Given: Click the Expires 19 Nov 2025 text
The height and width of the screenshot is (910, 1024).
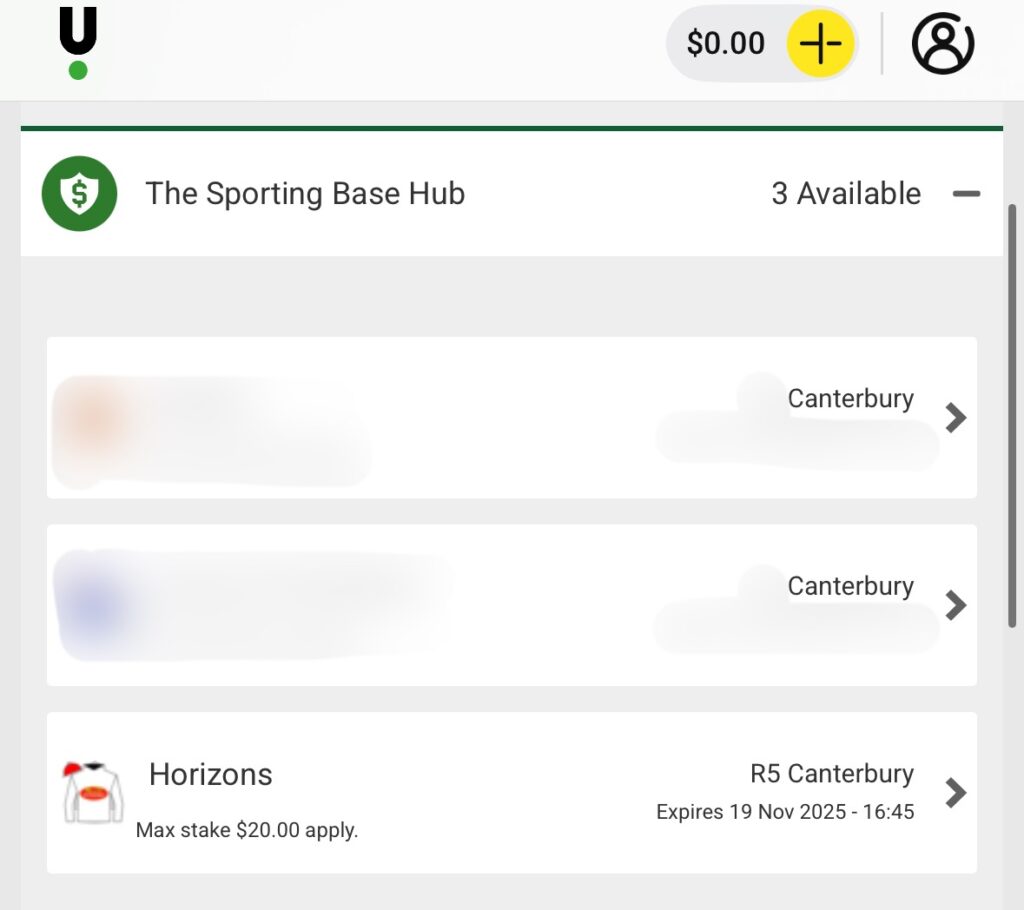Looking at the screenshot, I should [785, 812].
